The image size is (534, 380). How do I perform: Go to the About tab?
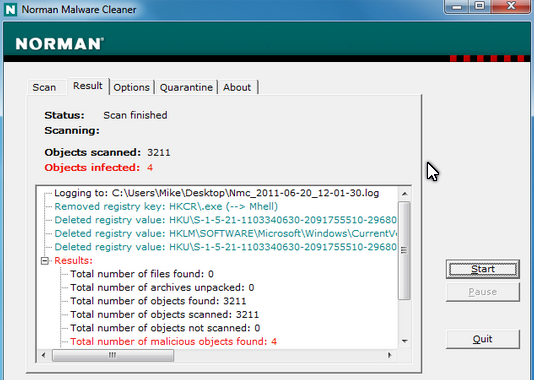pyautogui.click(x=237, y=88)
